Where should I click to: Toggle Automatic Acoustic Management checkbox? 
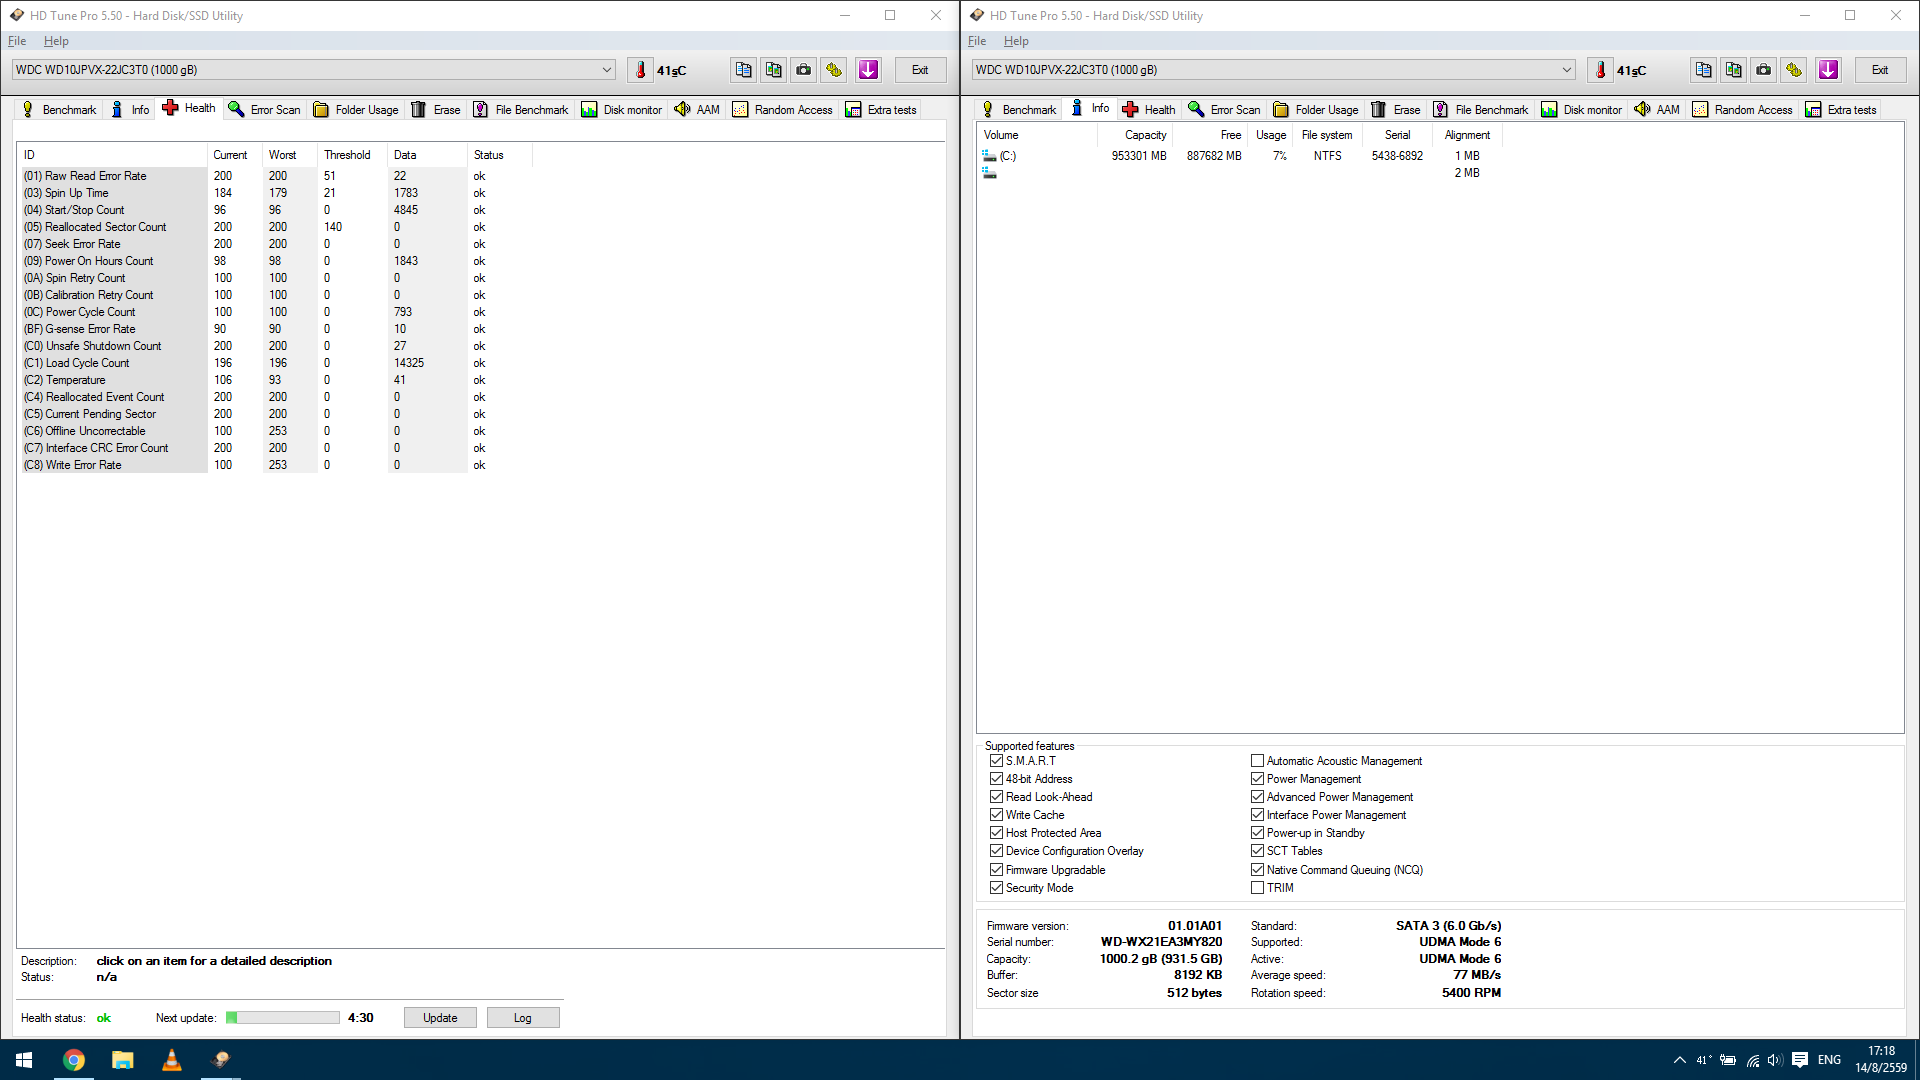click(1257, 761)
